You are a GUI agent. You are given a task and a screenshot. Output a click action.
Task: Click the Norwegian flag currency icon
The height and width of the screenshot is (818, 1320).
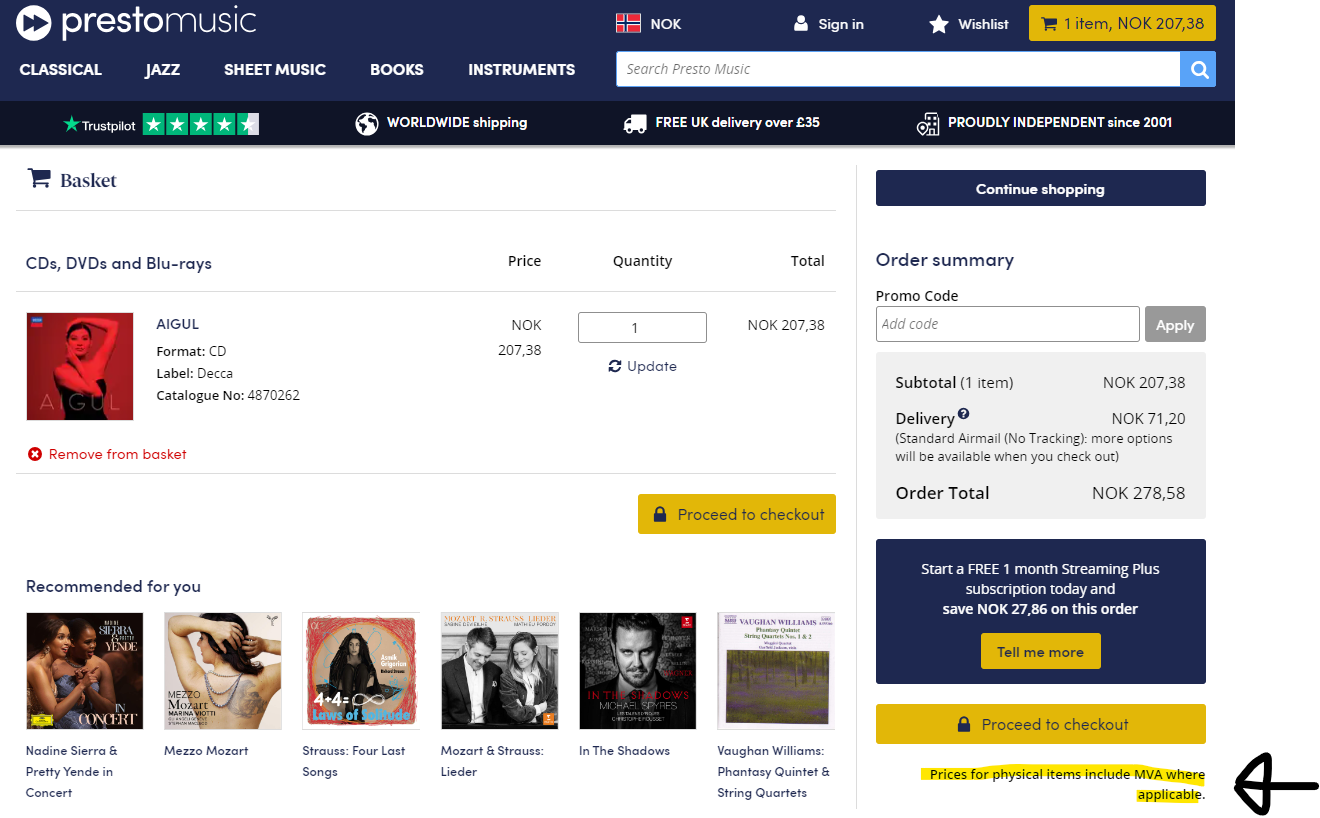pos(628,23)
